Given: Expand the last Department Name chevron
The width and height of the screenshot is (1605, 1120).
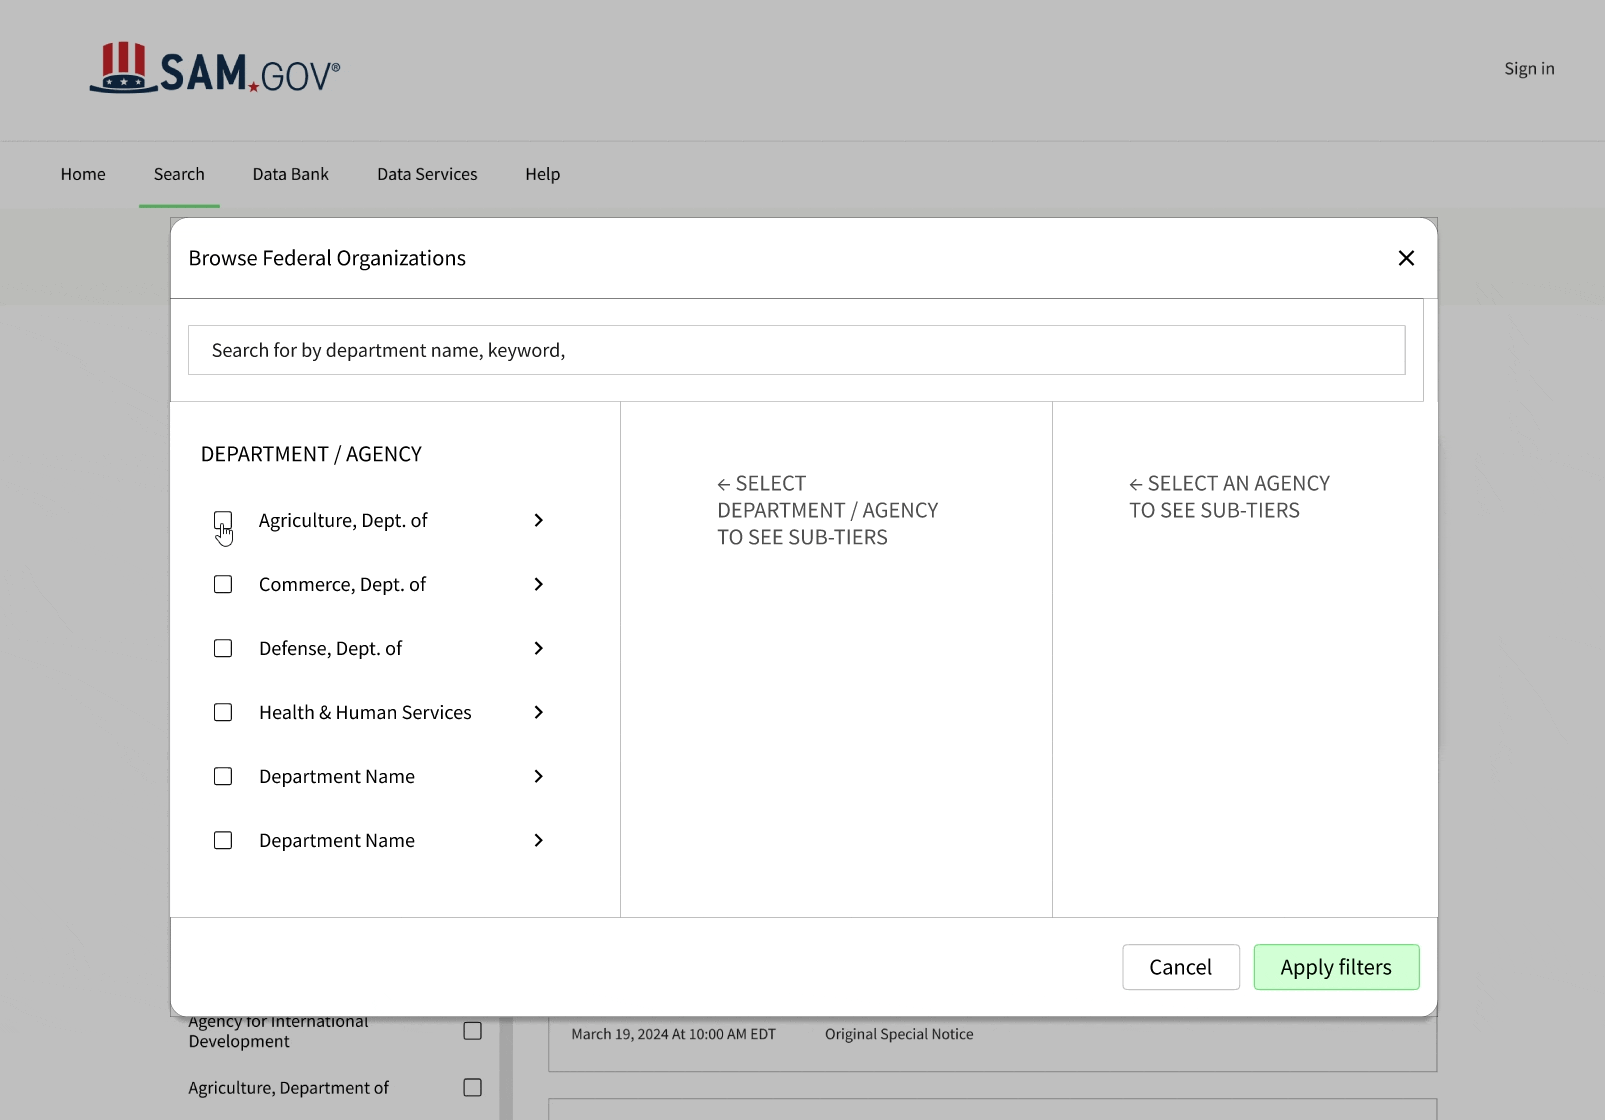Looking at the screenshot, I should tap(538, 840).
